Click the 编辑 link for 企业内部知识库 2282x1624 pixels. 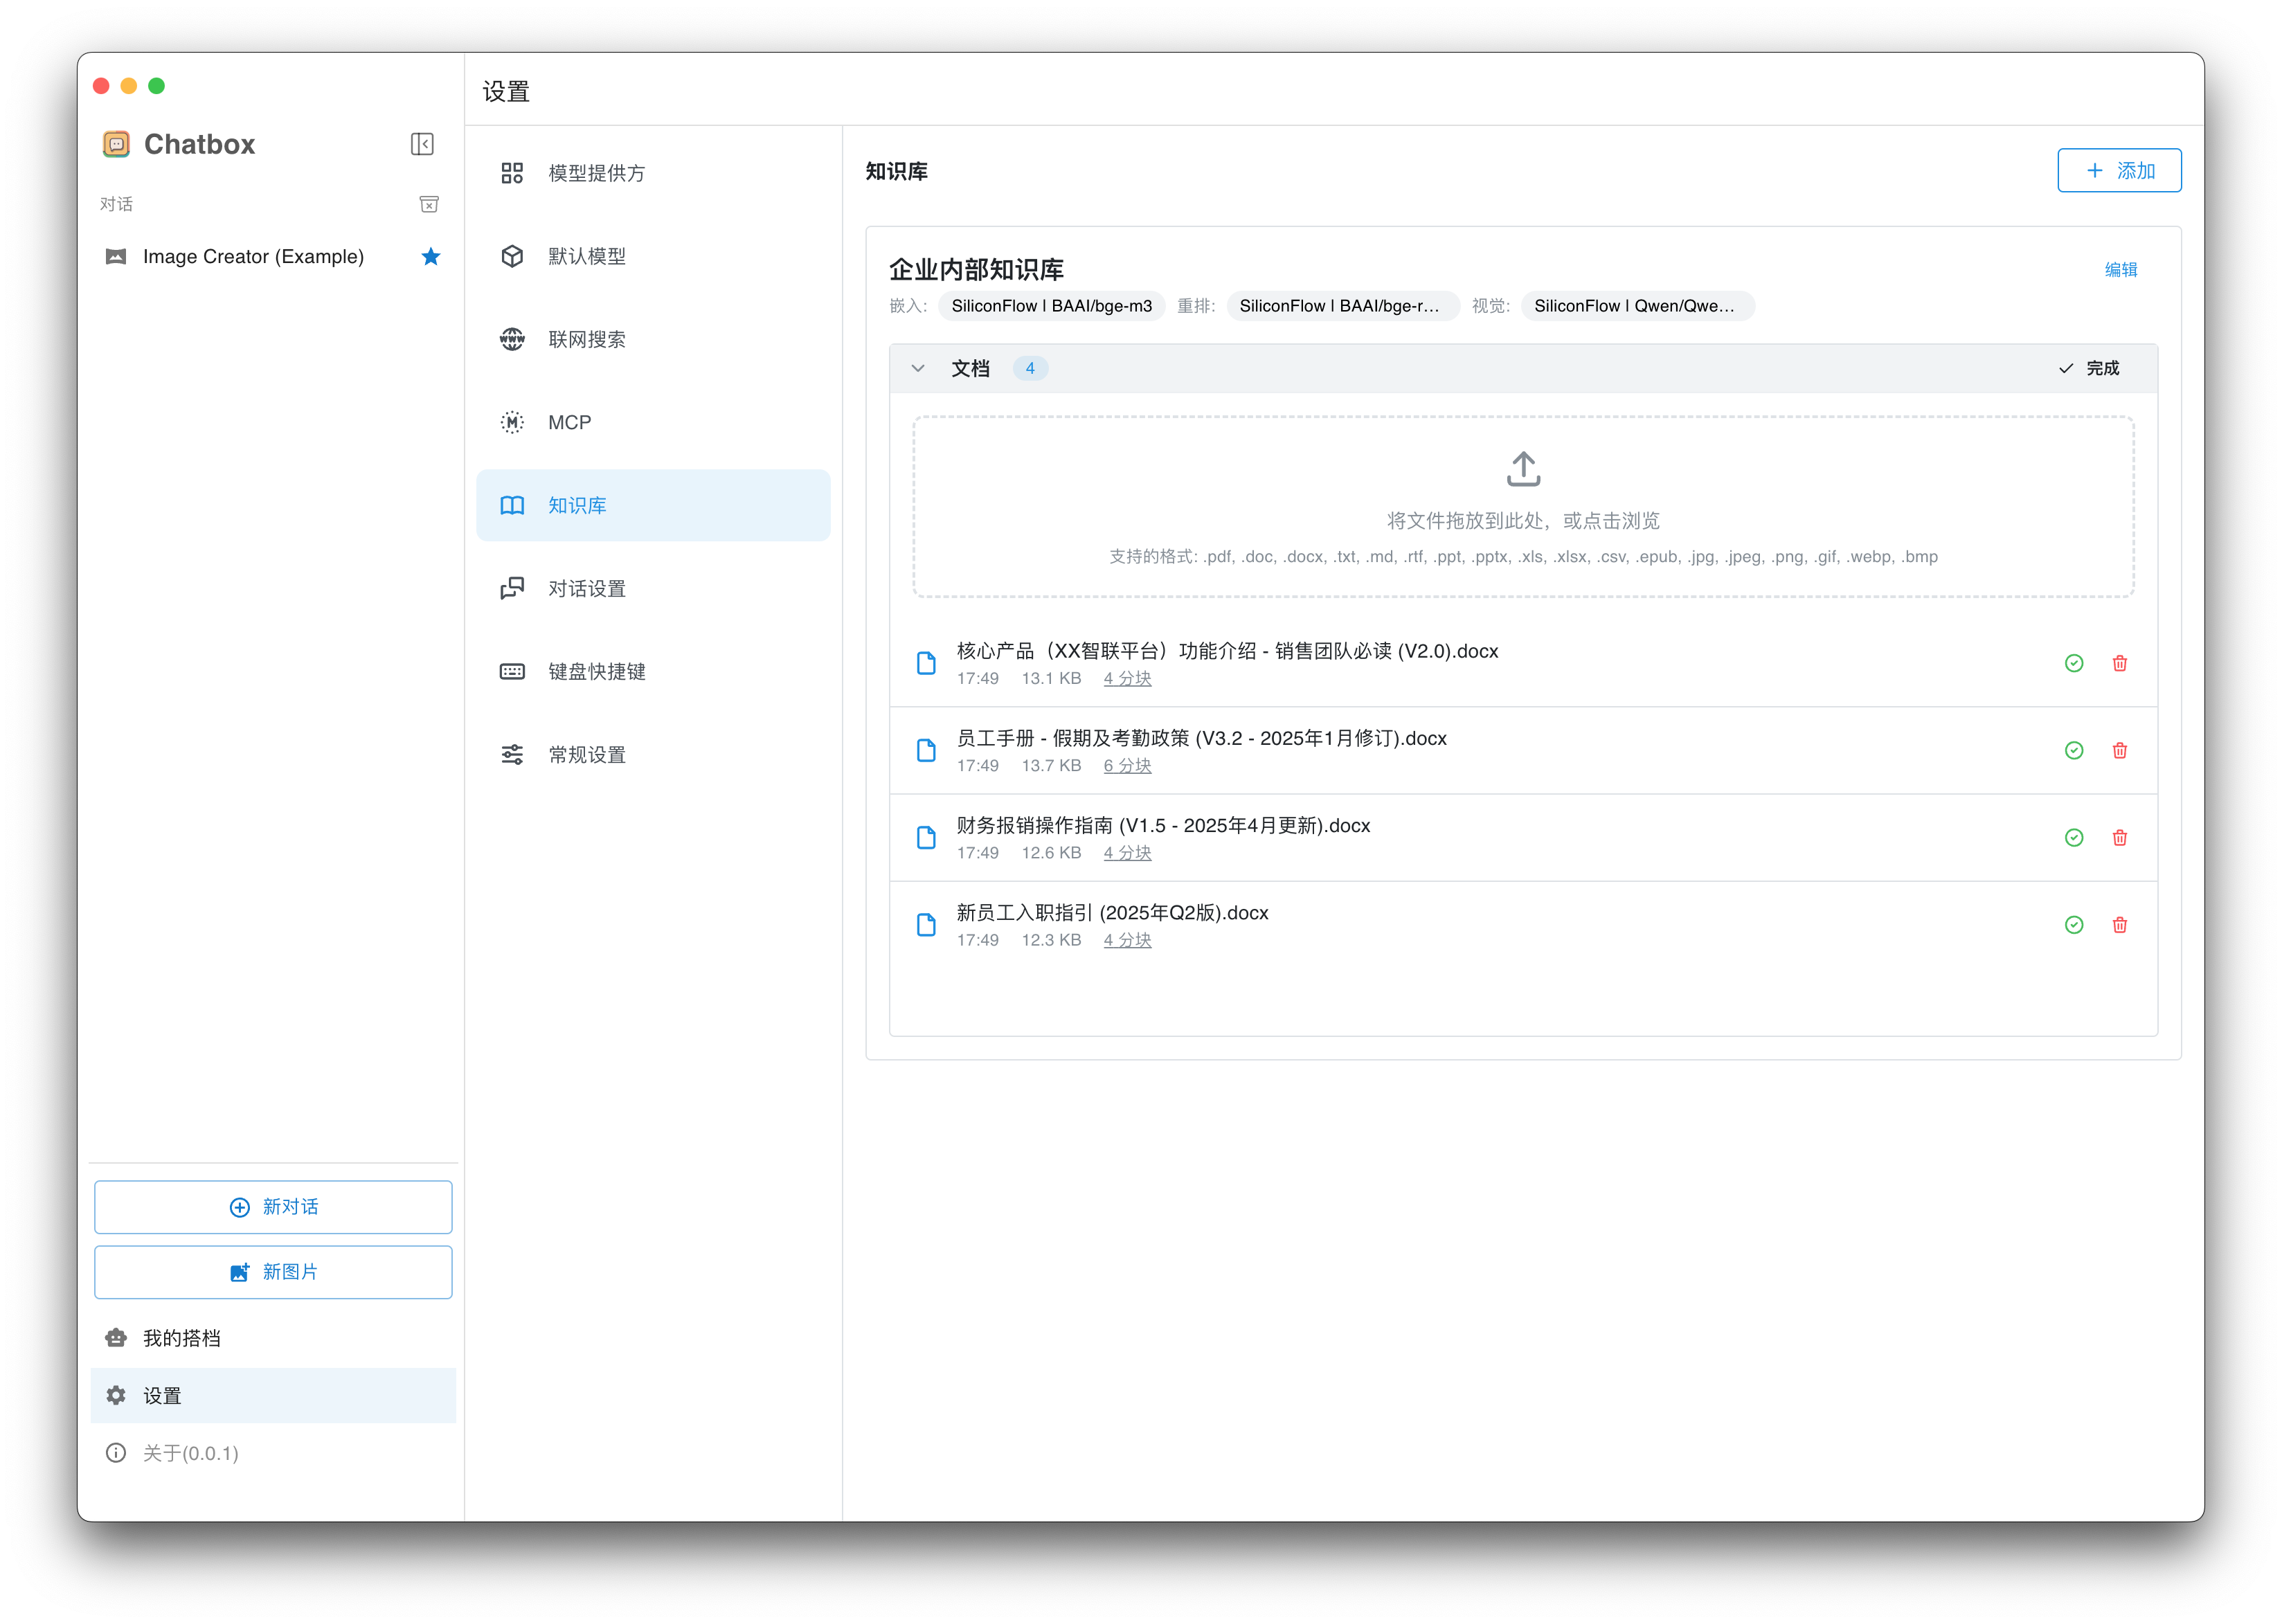tap(2121, 269)
